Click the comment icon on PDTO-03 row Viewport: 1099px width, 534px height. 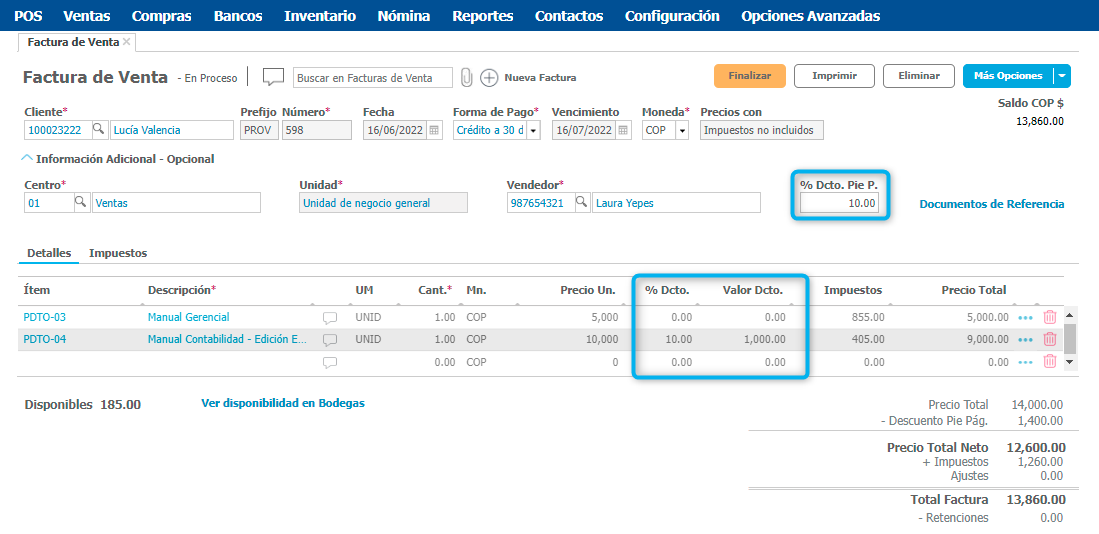pos(330,318)
